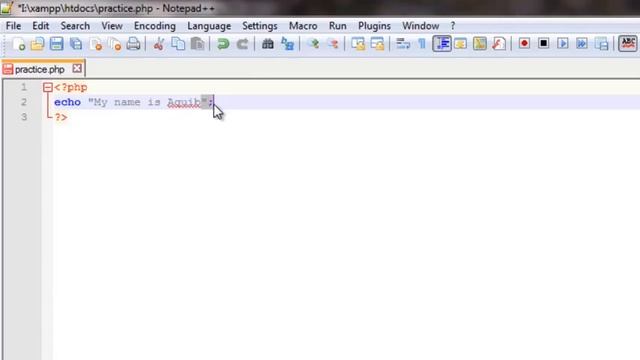Click line number 2 in margin
The width and height of the screenshot is (640, 360).
(24, 102)
